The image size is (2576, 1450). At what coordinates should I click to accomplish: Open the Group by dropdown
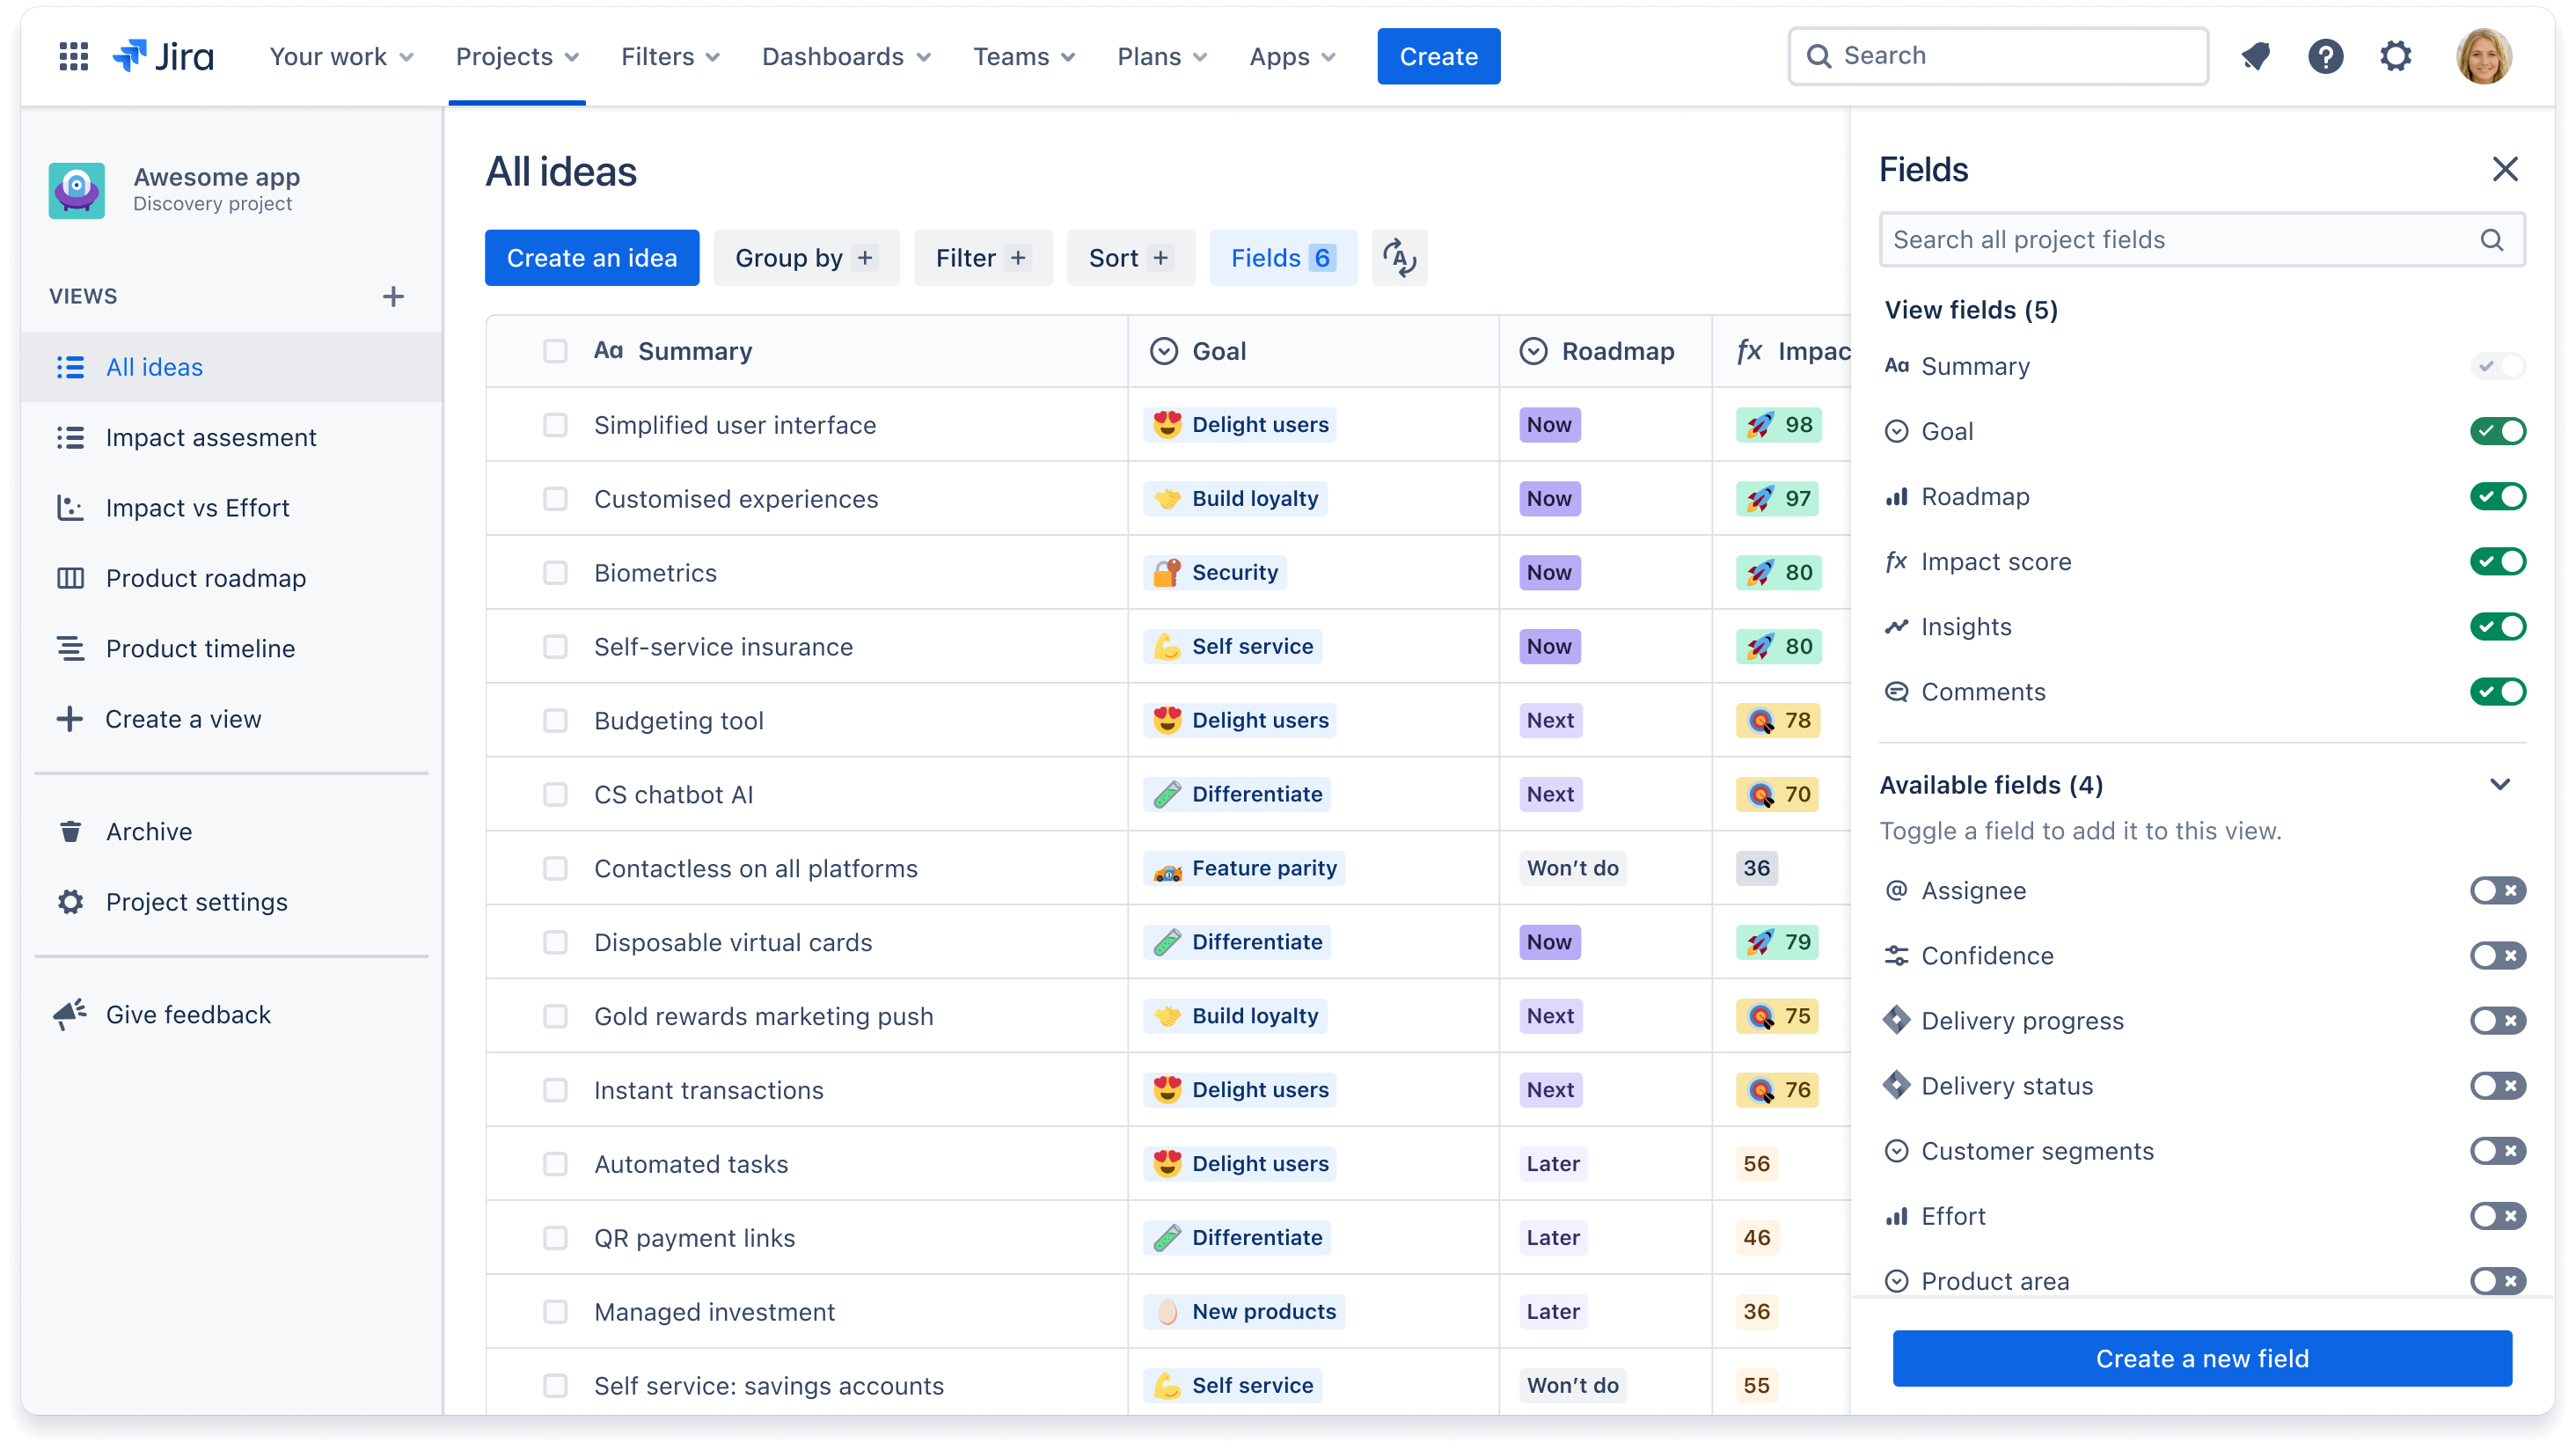point(805,259)
